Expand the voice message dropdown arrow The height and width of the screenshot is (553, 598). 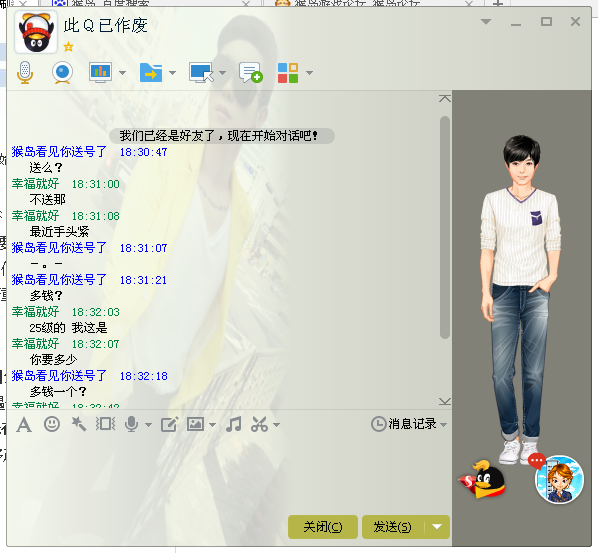148,424
